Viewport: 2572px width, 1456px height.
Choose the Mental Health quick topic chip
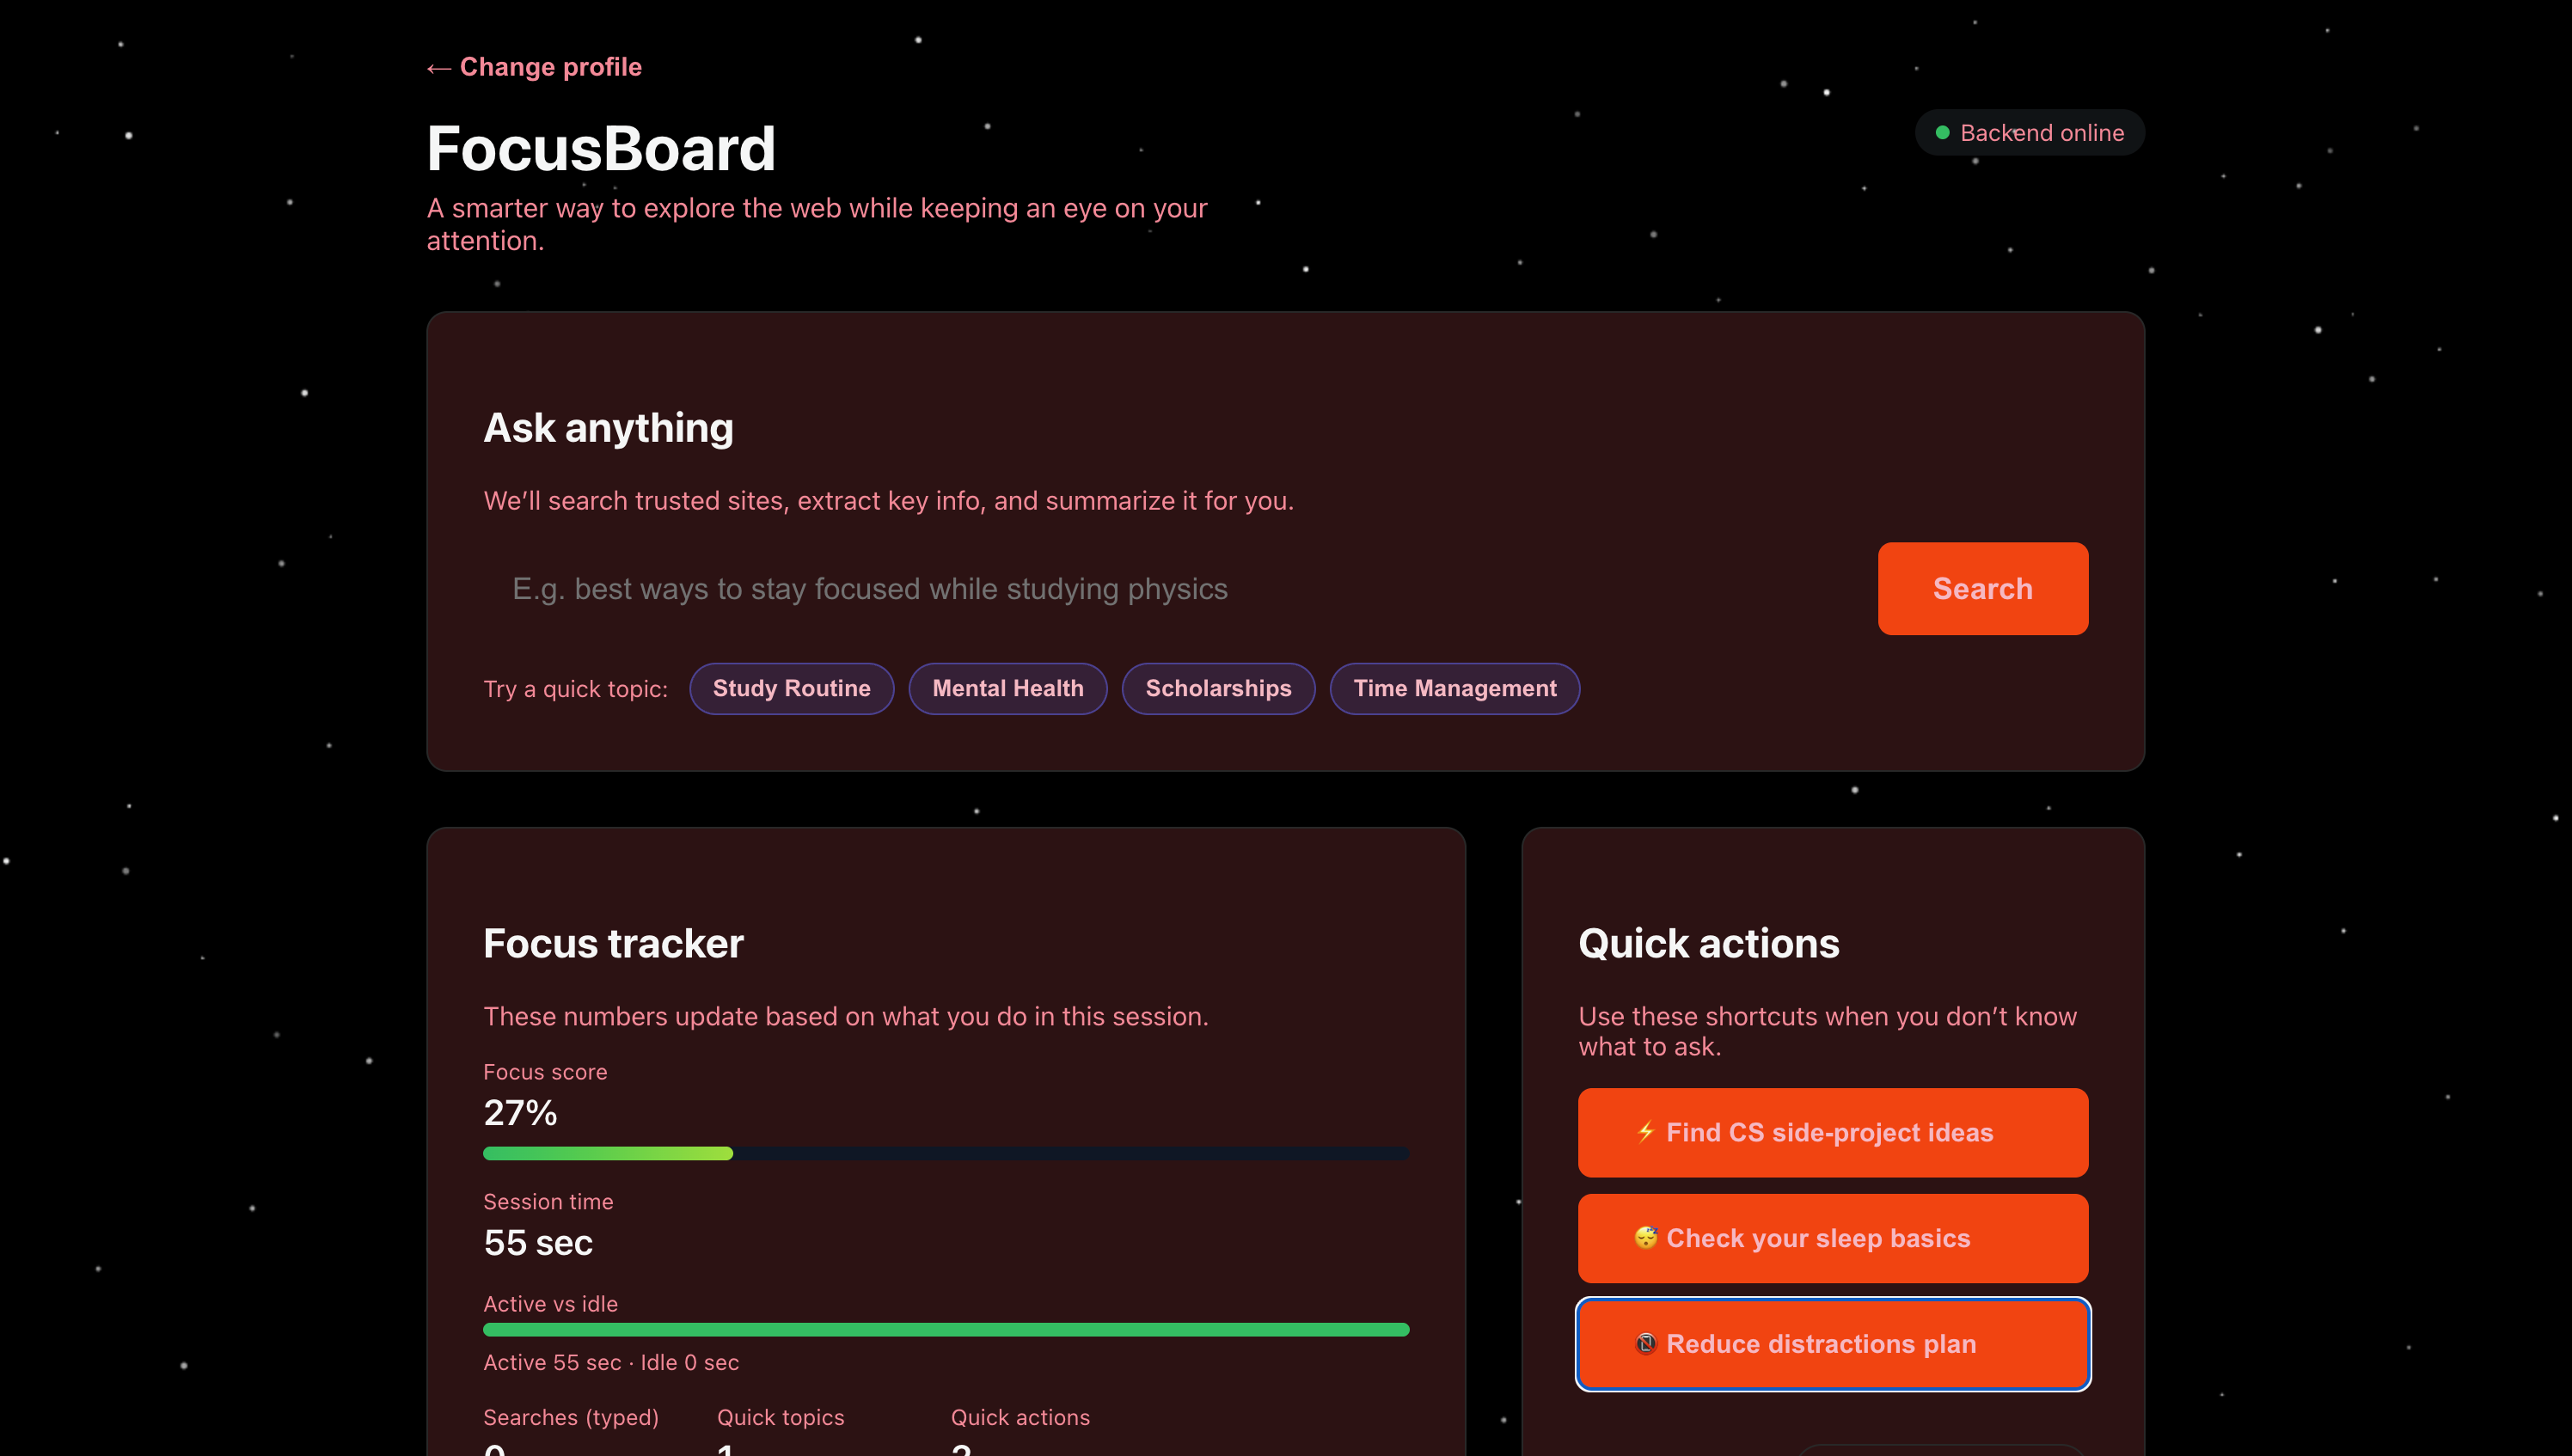[1007, 688]
